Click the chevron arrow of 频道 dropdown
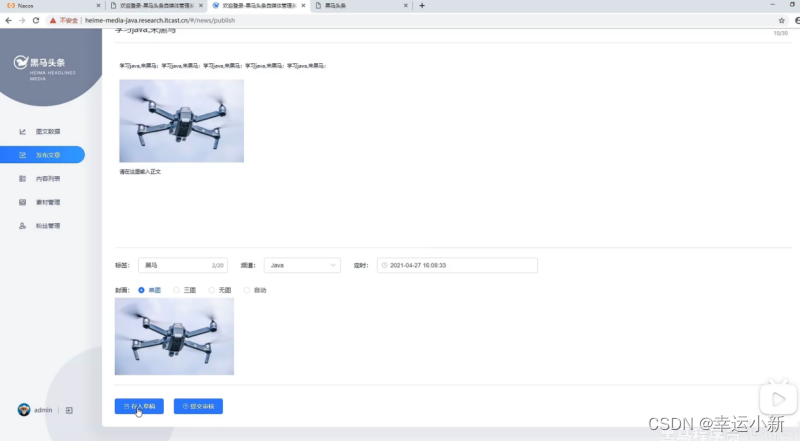 (x=333, y=265)
